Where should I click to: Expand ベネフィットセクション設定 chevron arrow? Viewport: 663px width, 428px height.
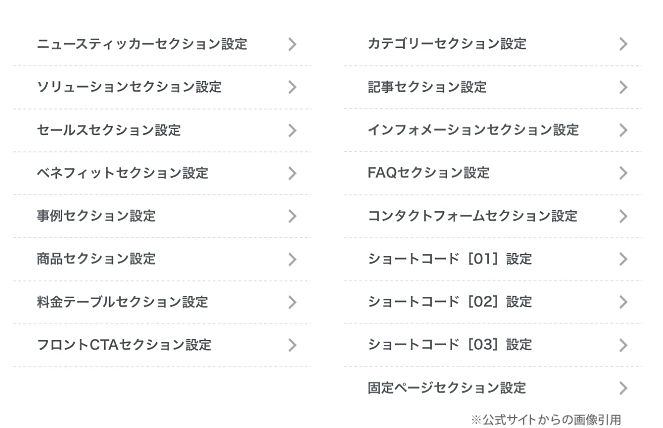click(292, 173)
